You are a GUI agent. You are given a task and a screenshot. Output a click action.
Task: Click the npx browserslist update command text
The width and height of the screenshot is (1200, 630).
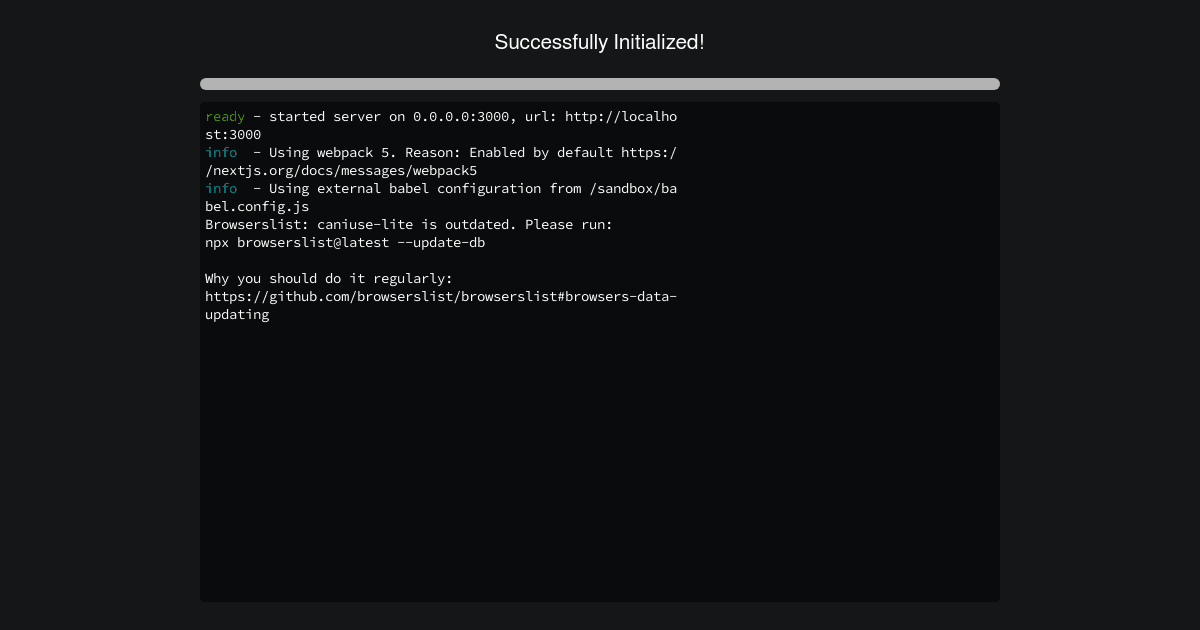[345, 242]
